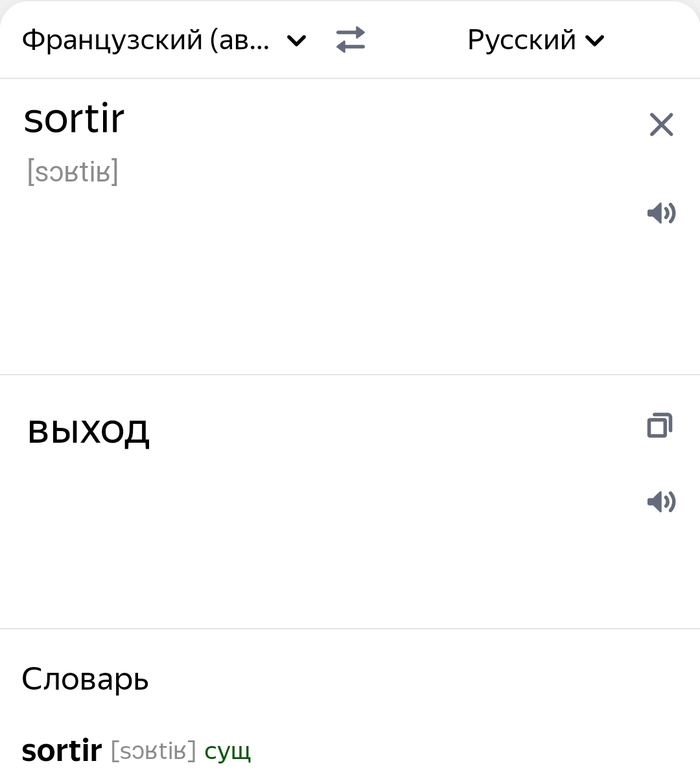The width and height of the screenshot is (700, 783).
Task: Listen to the Russian translation audio
Action: pyautogui.click(x=661, y=502)
